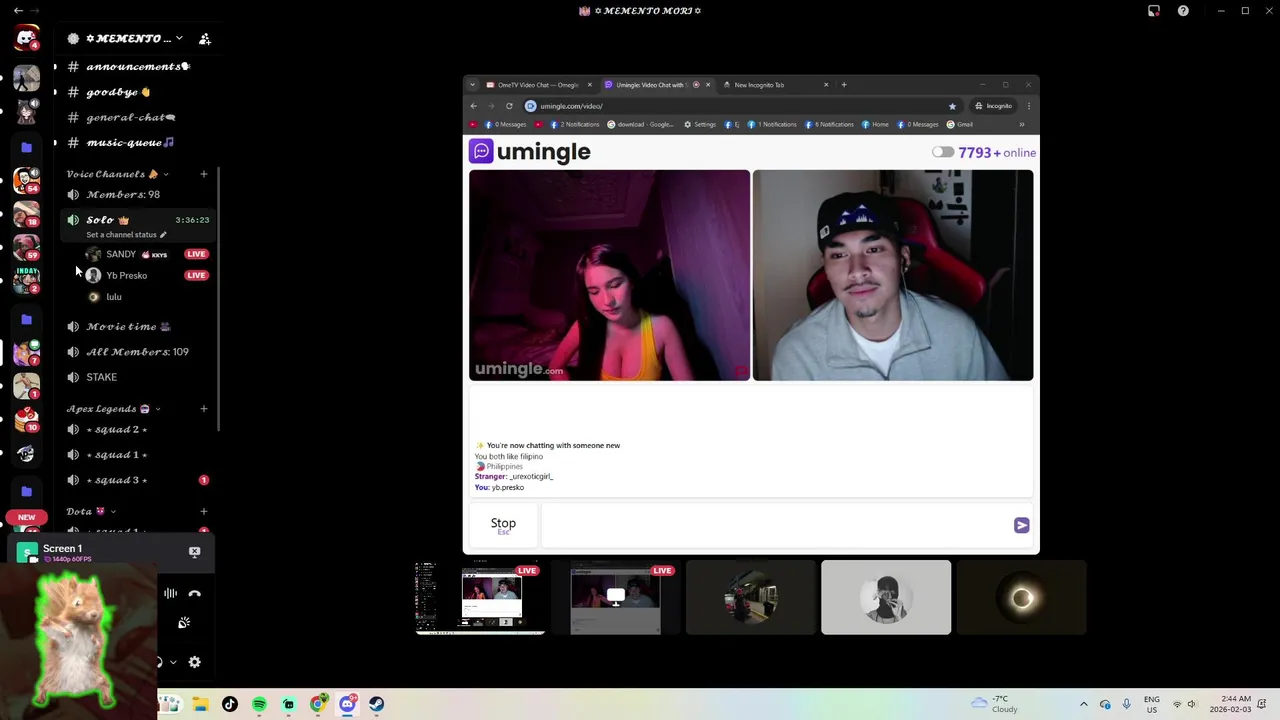The width and height of the screenshot is (1280, 720).
Task: Toggle the switch beside 7793+ online
Action: tap(943, 152)
